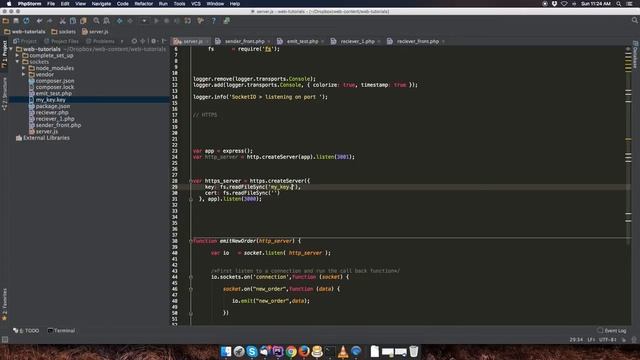Open Skype from the dock
The width and height of the screenshot is (640, 360).
click(252, 351)
